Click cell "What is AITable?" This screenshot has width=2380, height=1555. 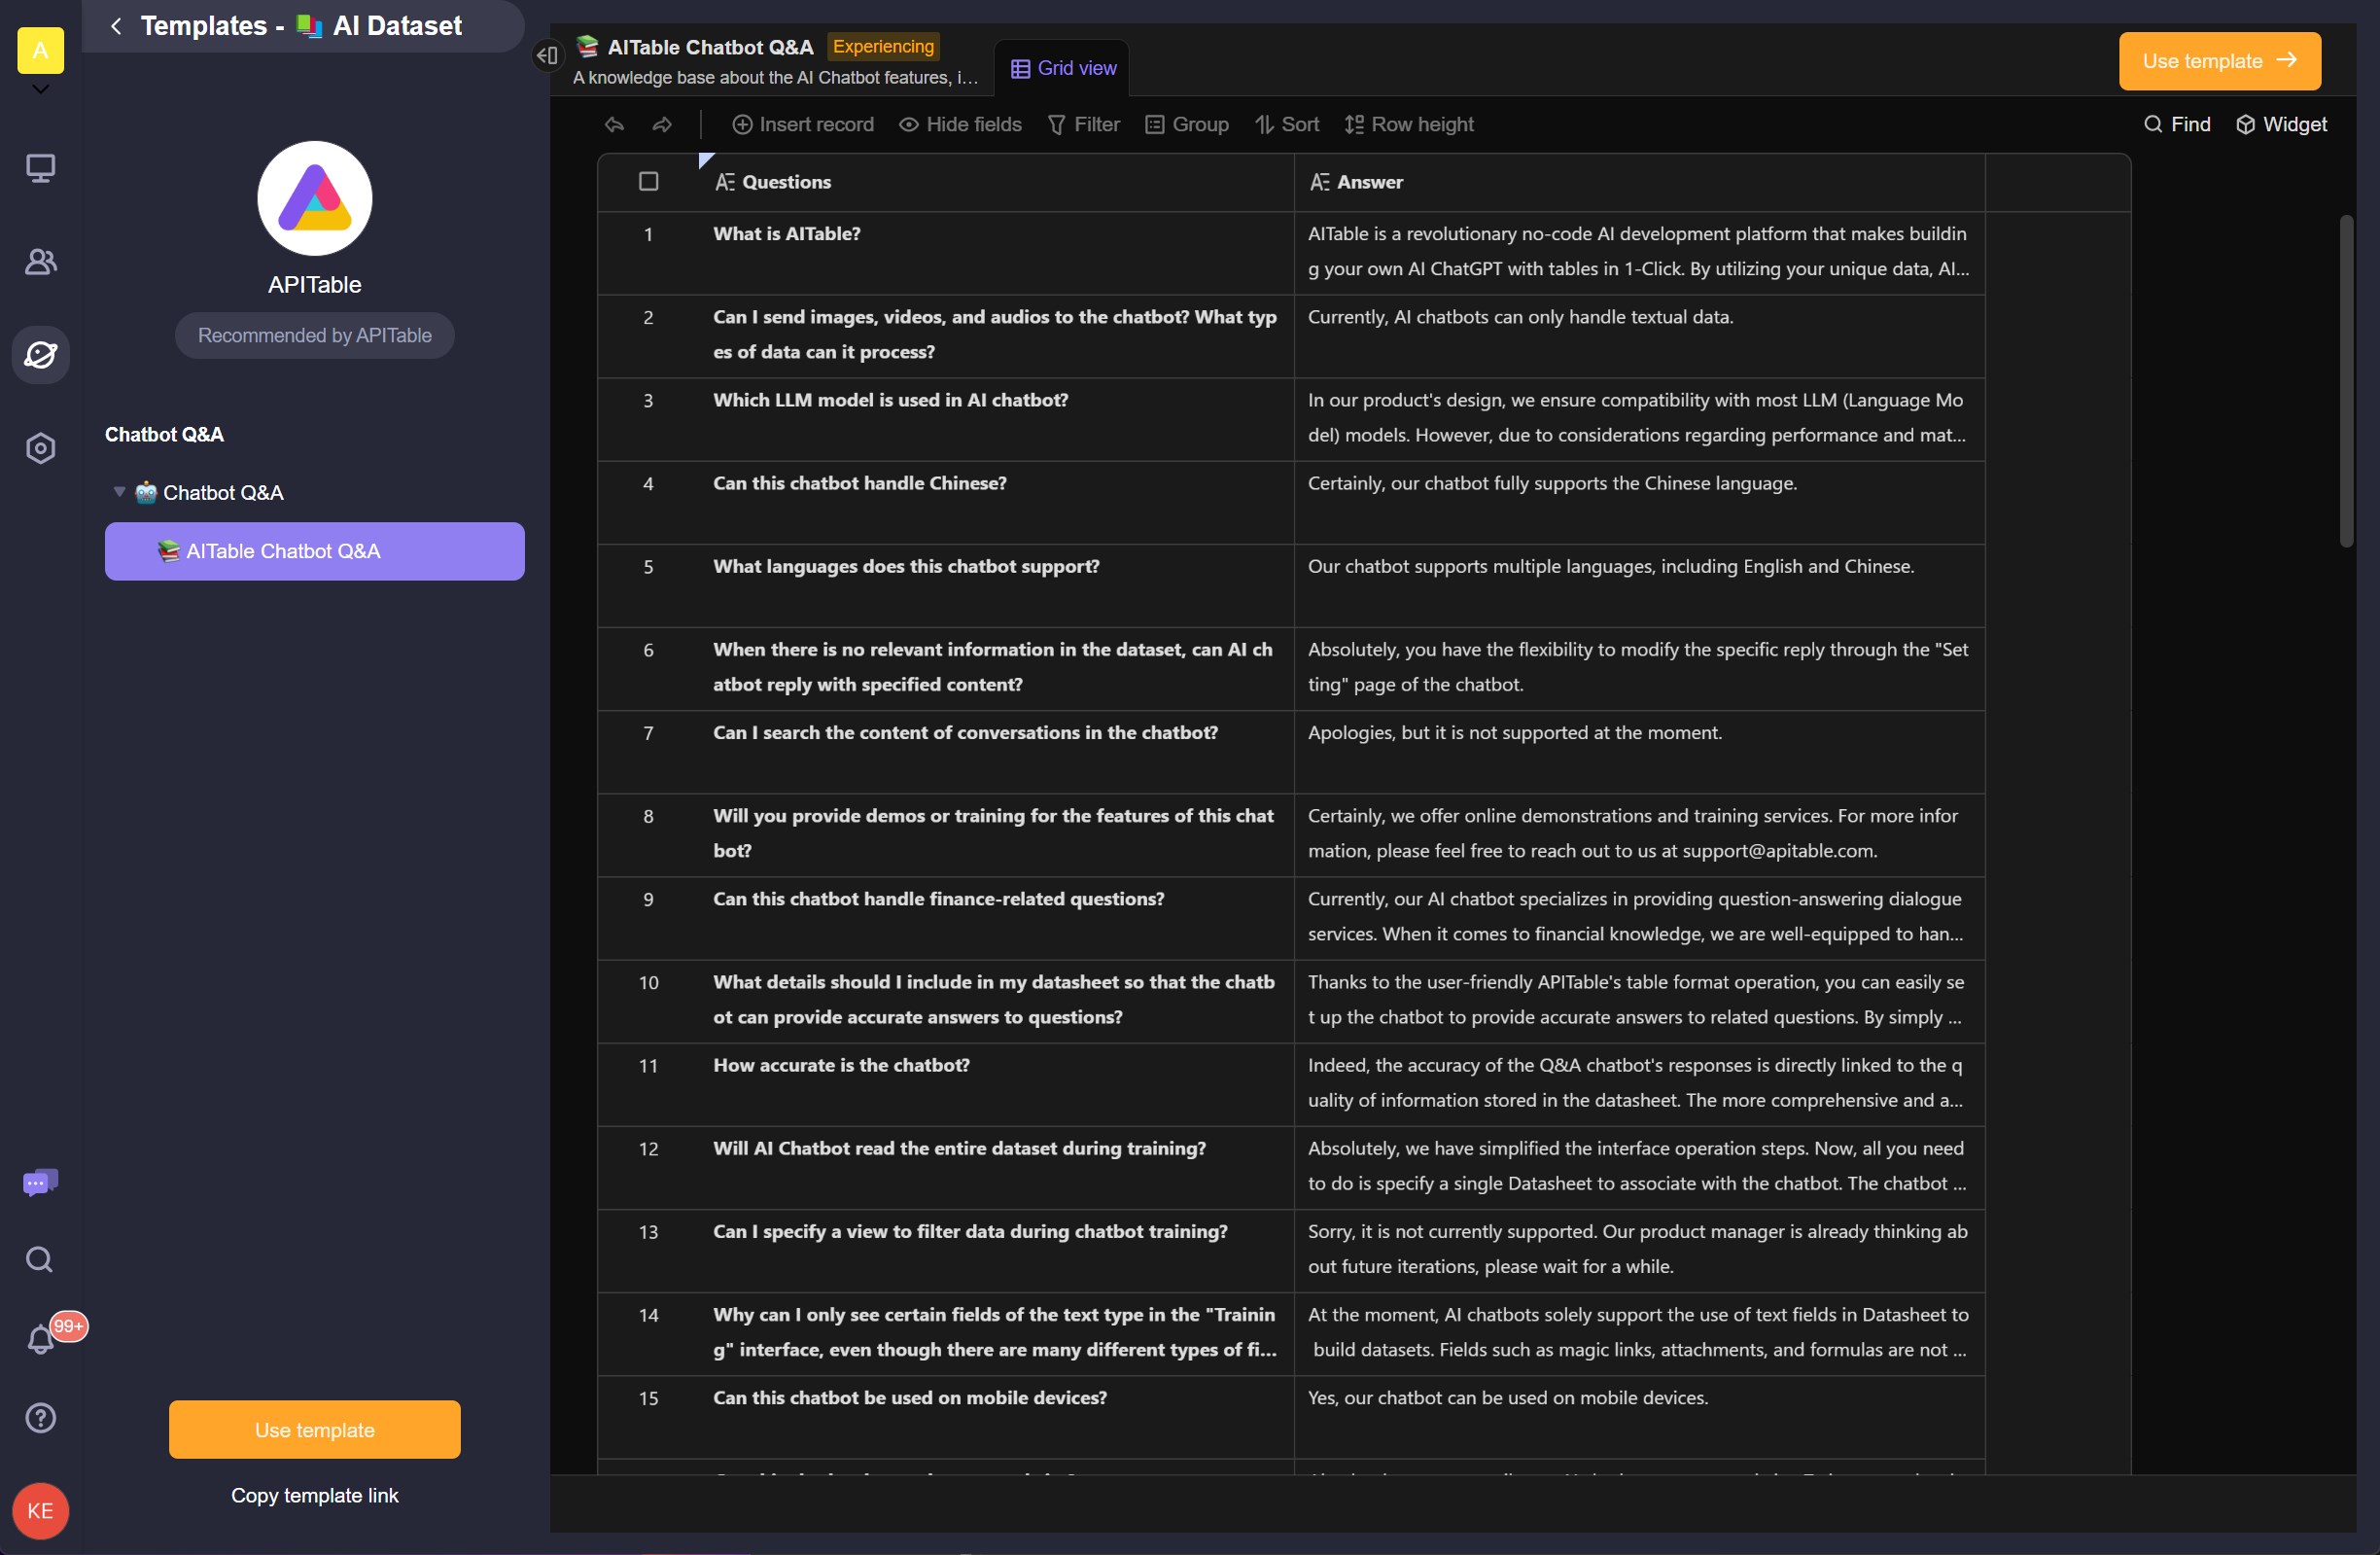tap(996, 253)
